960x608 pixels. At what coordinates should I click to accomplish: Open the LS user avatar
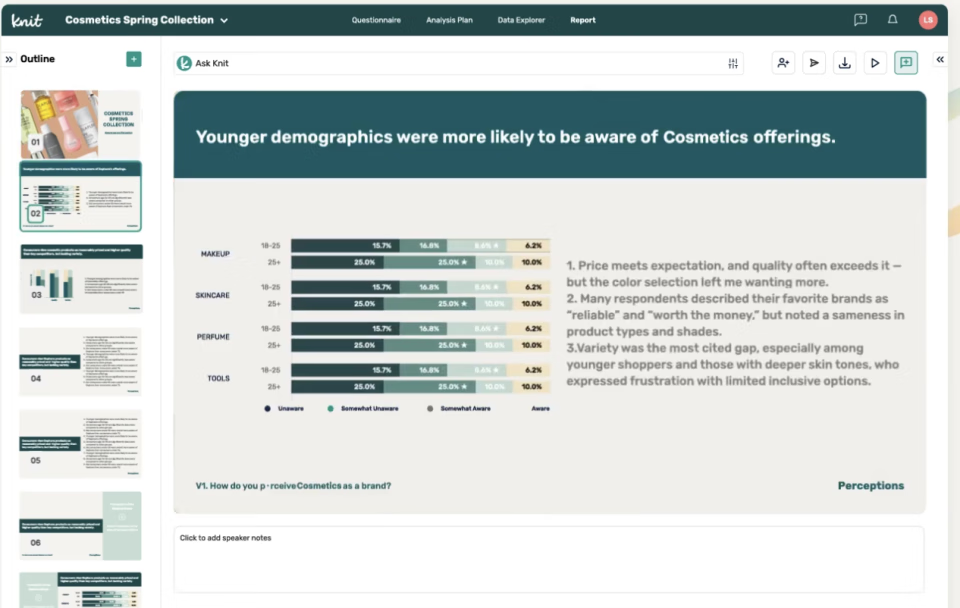(928, 20)
